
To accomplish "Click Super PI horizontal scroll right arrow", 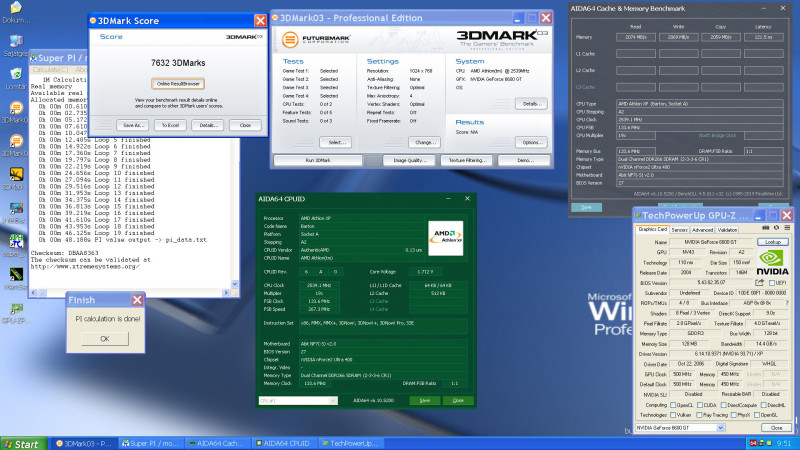I will pyautogui.click(x=226, y=293).
